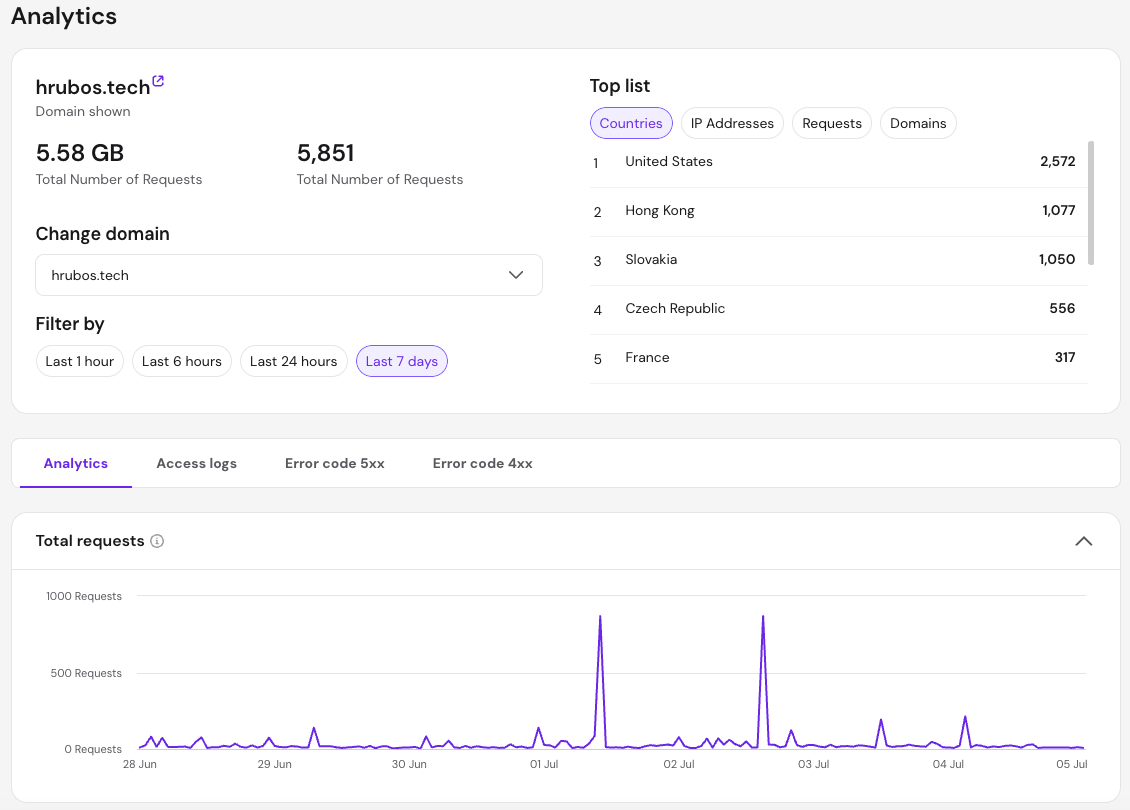The width and height of the screenshot is (1130, 810).
Task: Switch Top list to Domains
Action: [x=918, y=123]
